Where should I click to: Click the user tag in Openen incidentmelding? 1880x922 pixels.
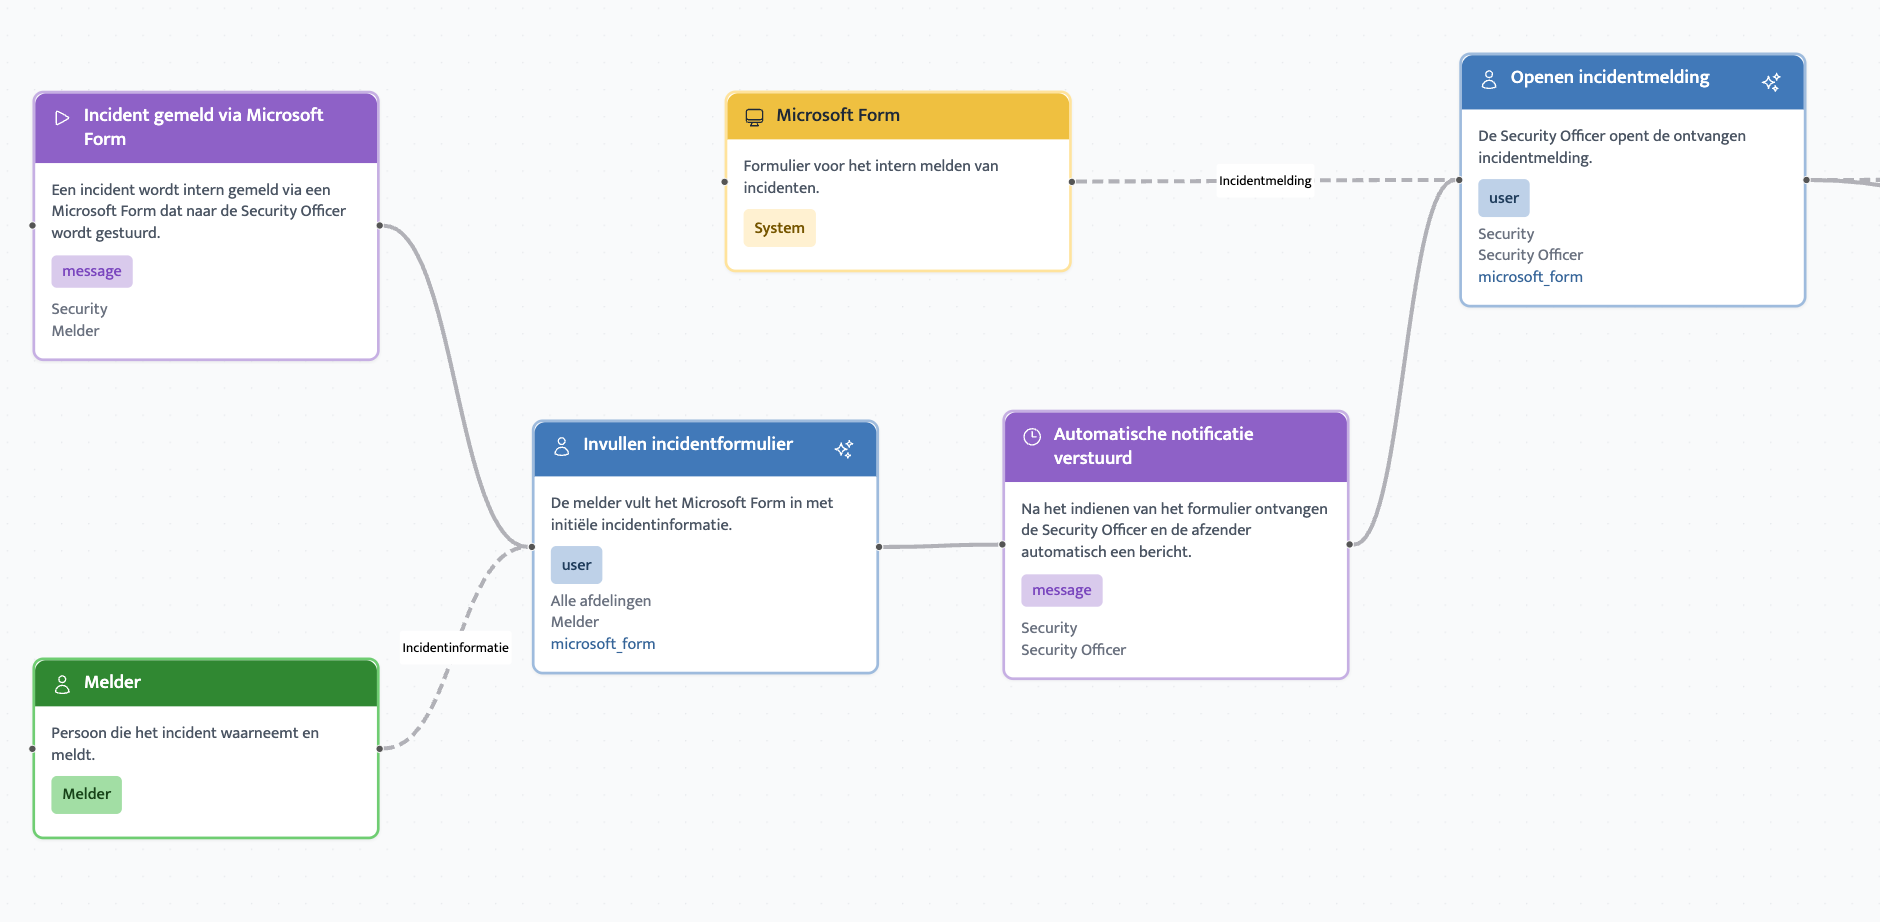tap(1502, 198)
